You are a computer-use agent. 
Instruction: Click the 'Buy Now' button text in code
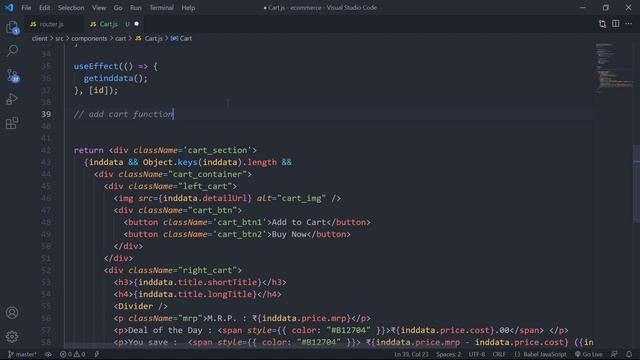[289, 234]
